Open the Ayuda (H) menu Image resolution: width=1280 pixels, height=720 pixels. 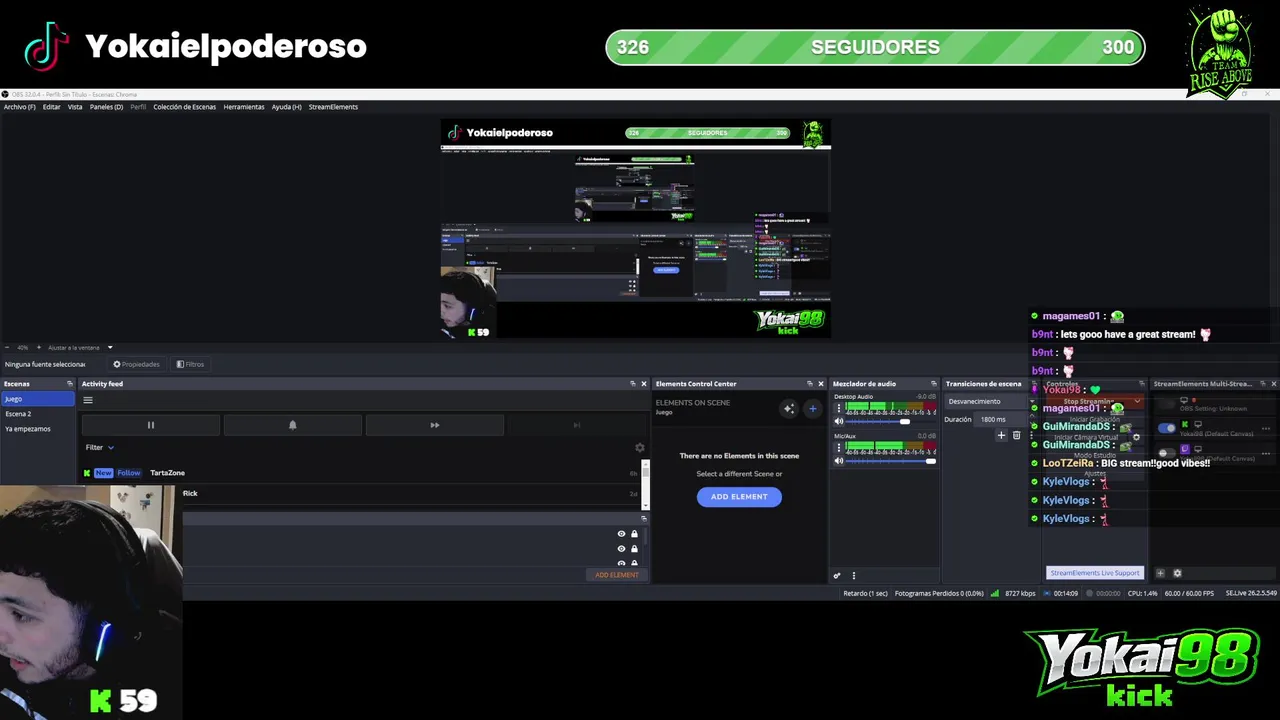pyautogui.click(x=286, y=107)
